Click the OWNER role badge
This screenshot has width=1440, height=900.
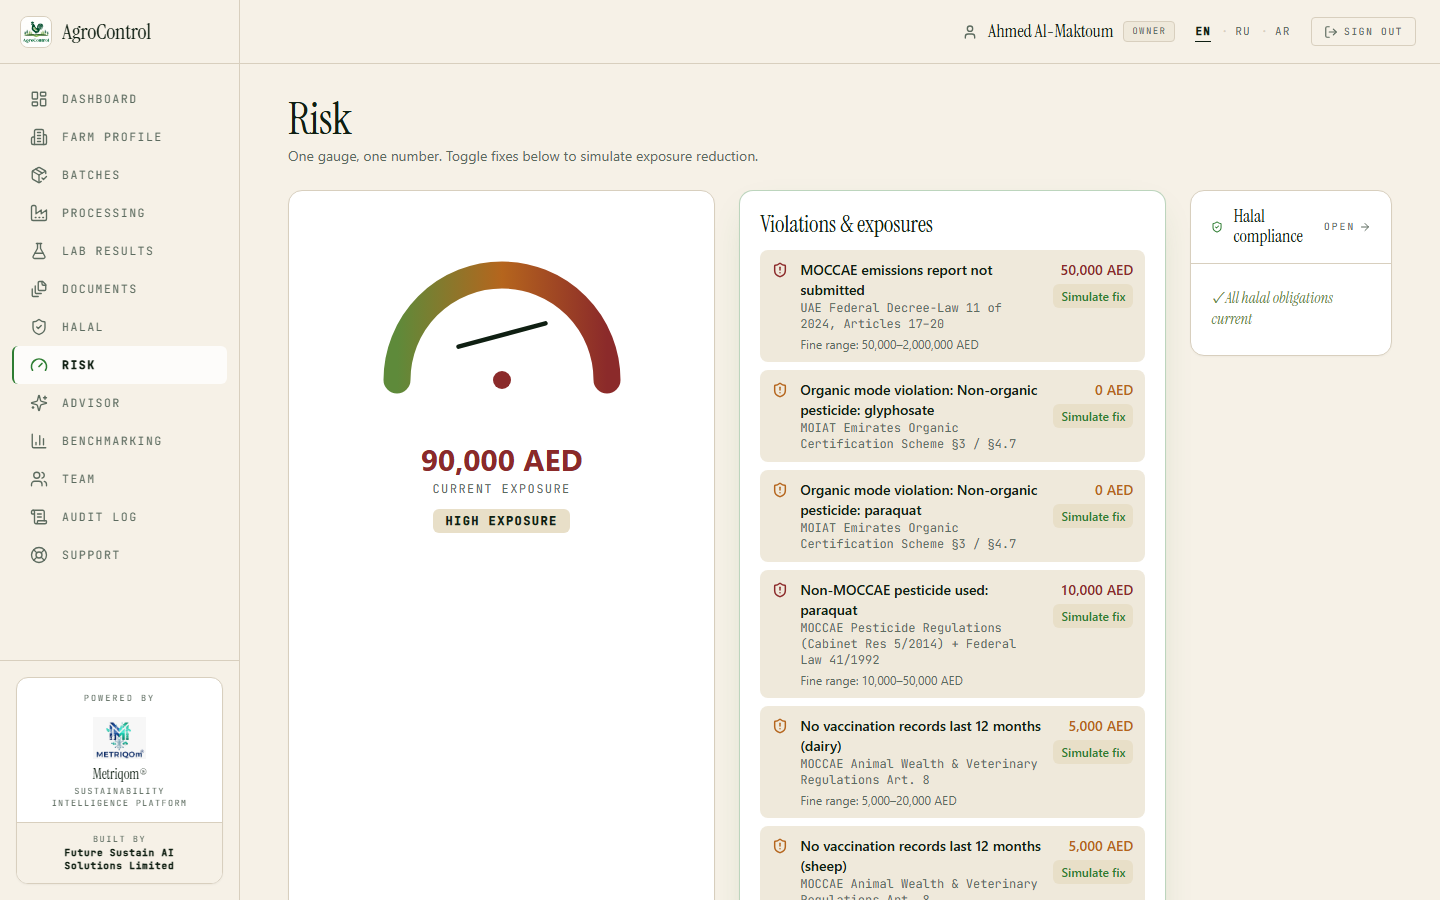point(1149,31)
